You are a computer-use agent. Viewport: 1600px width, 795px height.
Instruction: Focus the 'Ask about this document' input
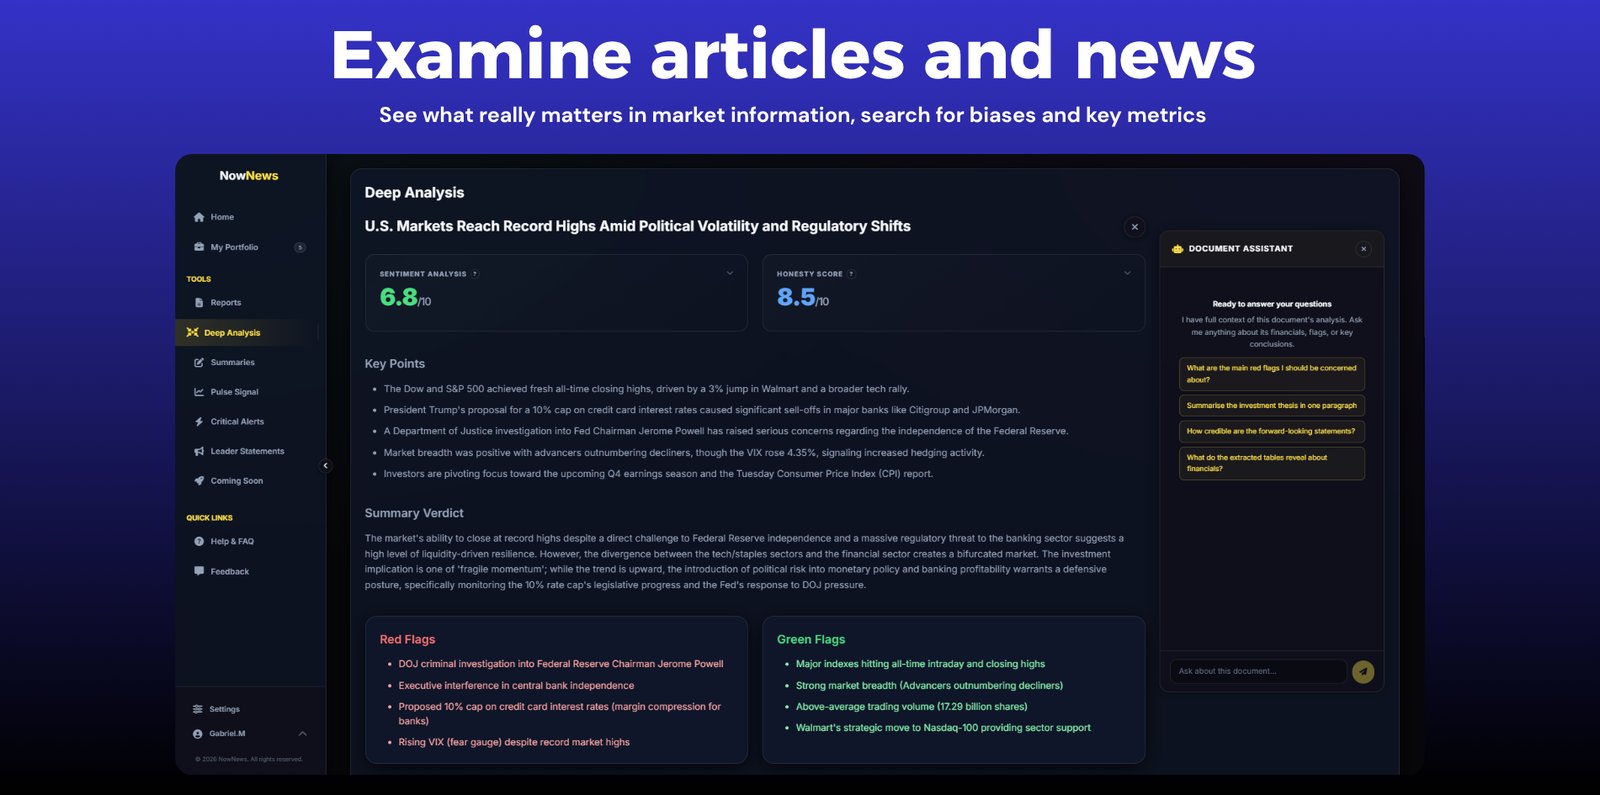[x=1258, y=672]
